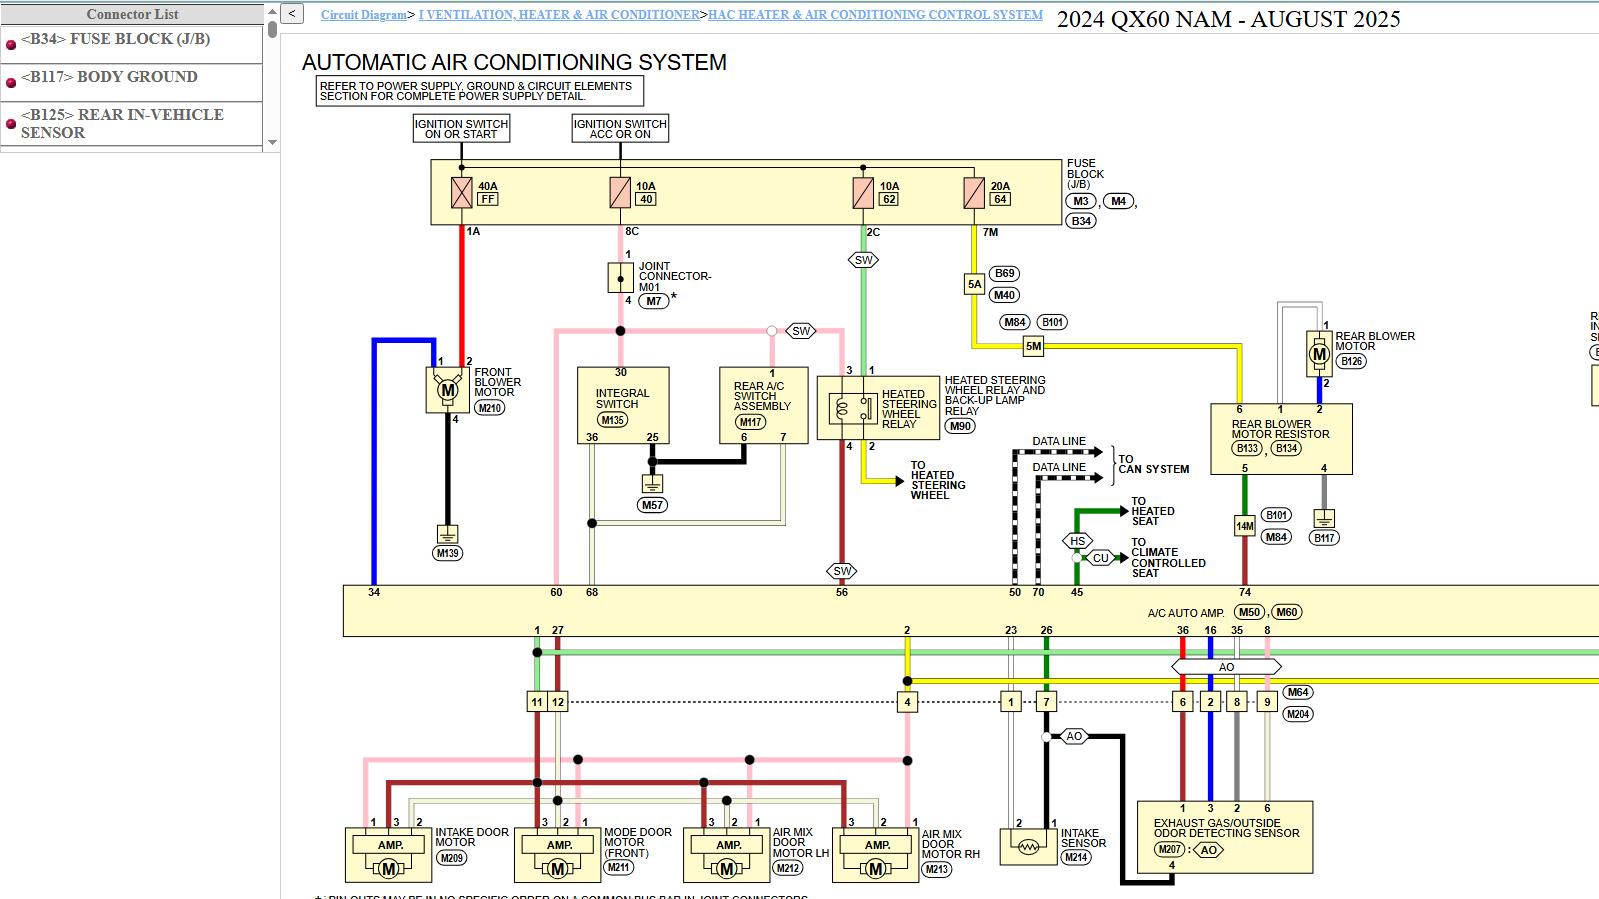Click the Ignition Switch ON or START box
This screenshot has width=1599, height=899.
[x=461, y=128]
